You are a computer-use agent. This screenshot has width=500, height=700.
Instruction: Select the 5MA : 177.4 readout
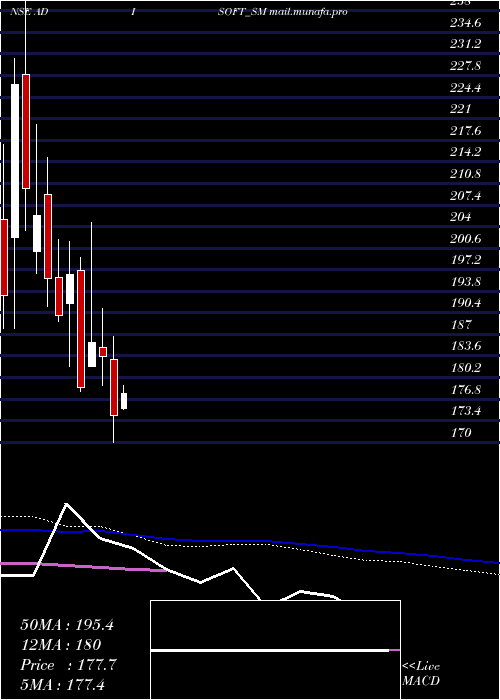tap(62, 684)
